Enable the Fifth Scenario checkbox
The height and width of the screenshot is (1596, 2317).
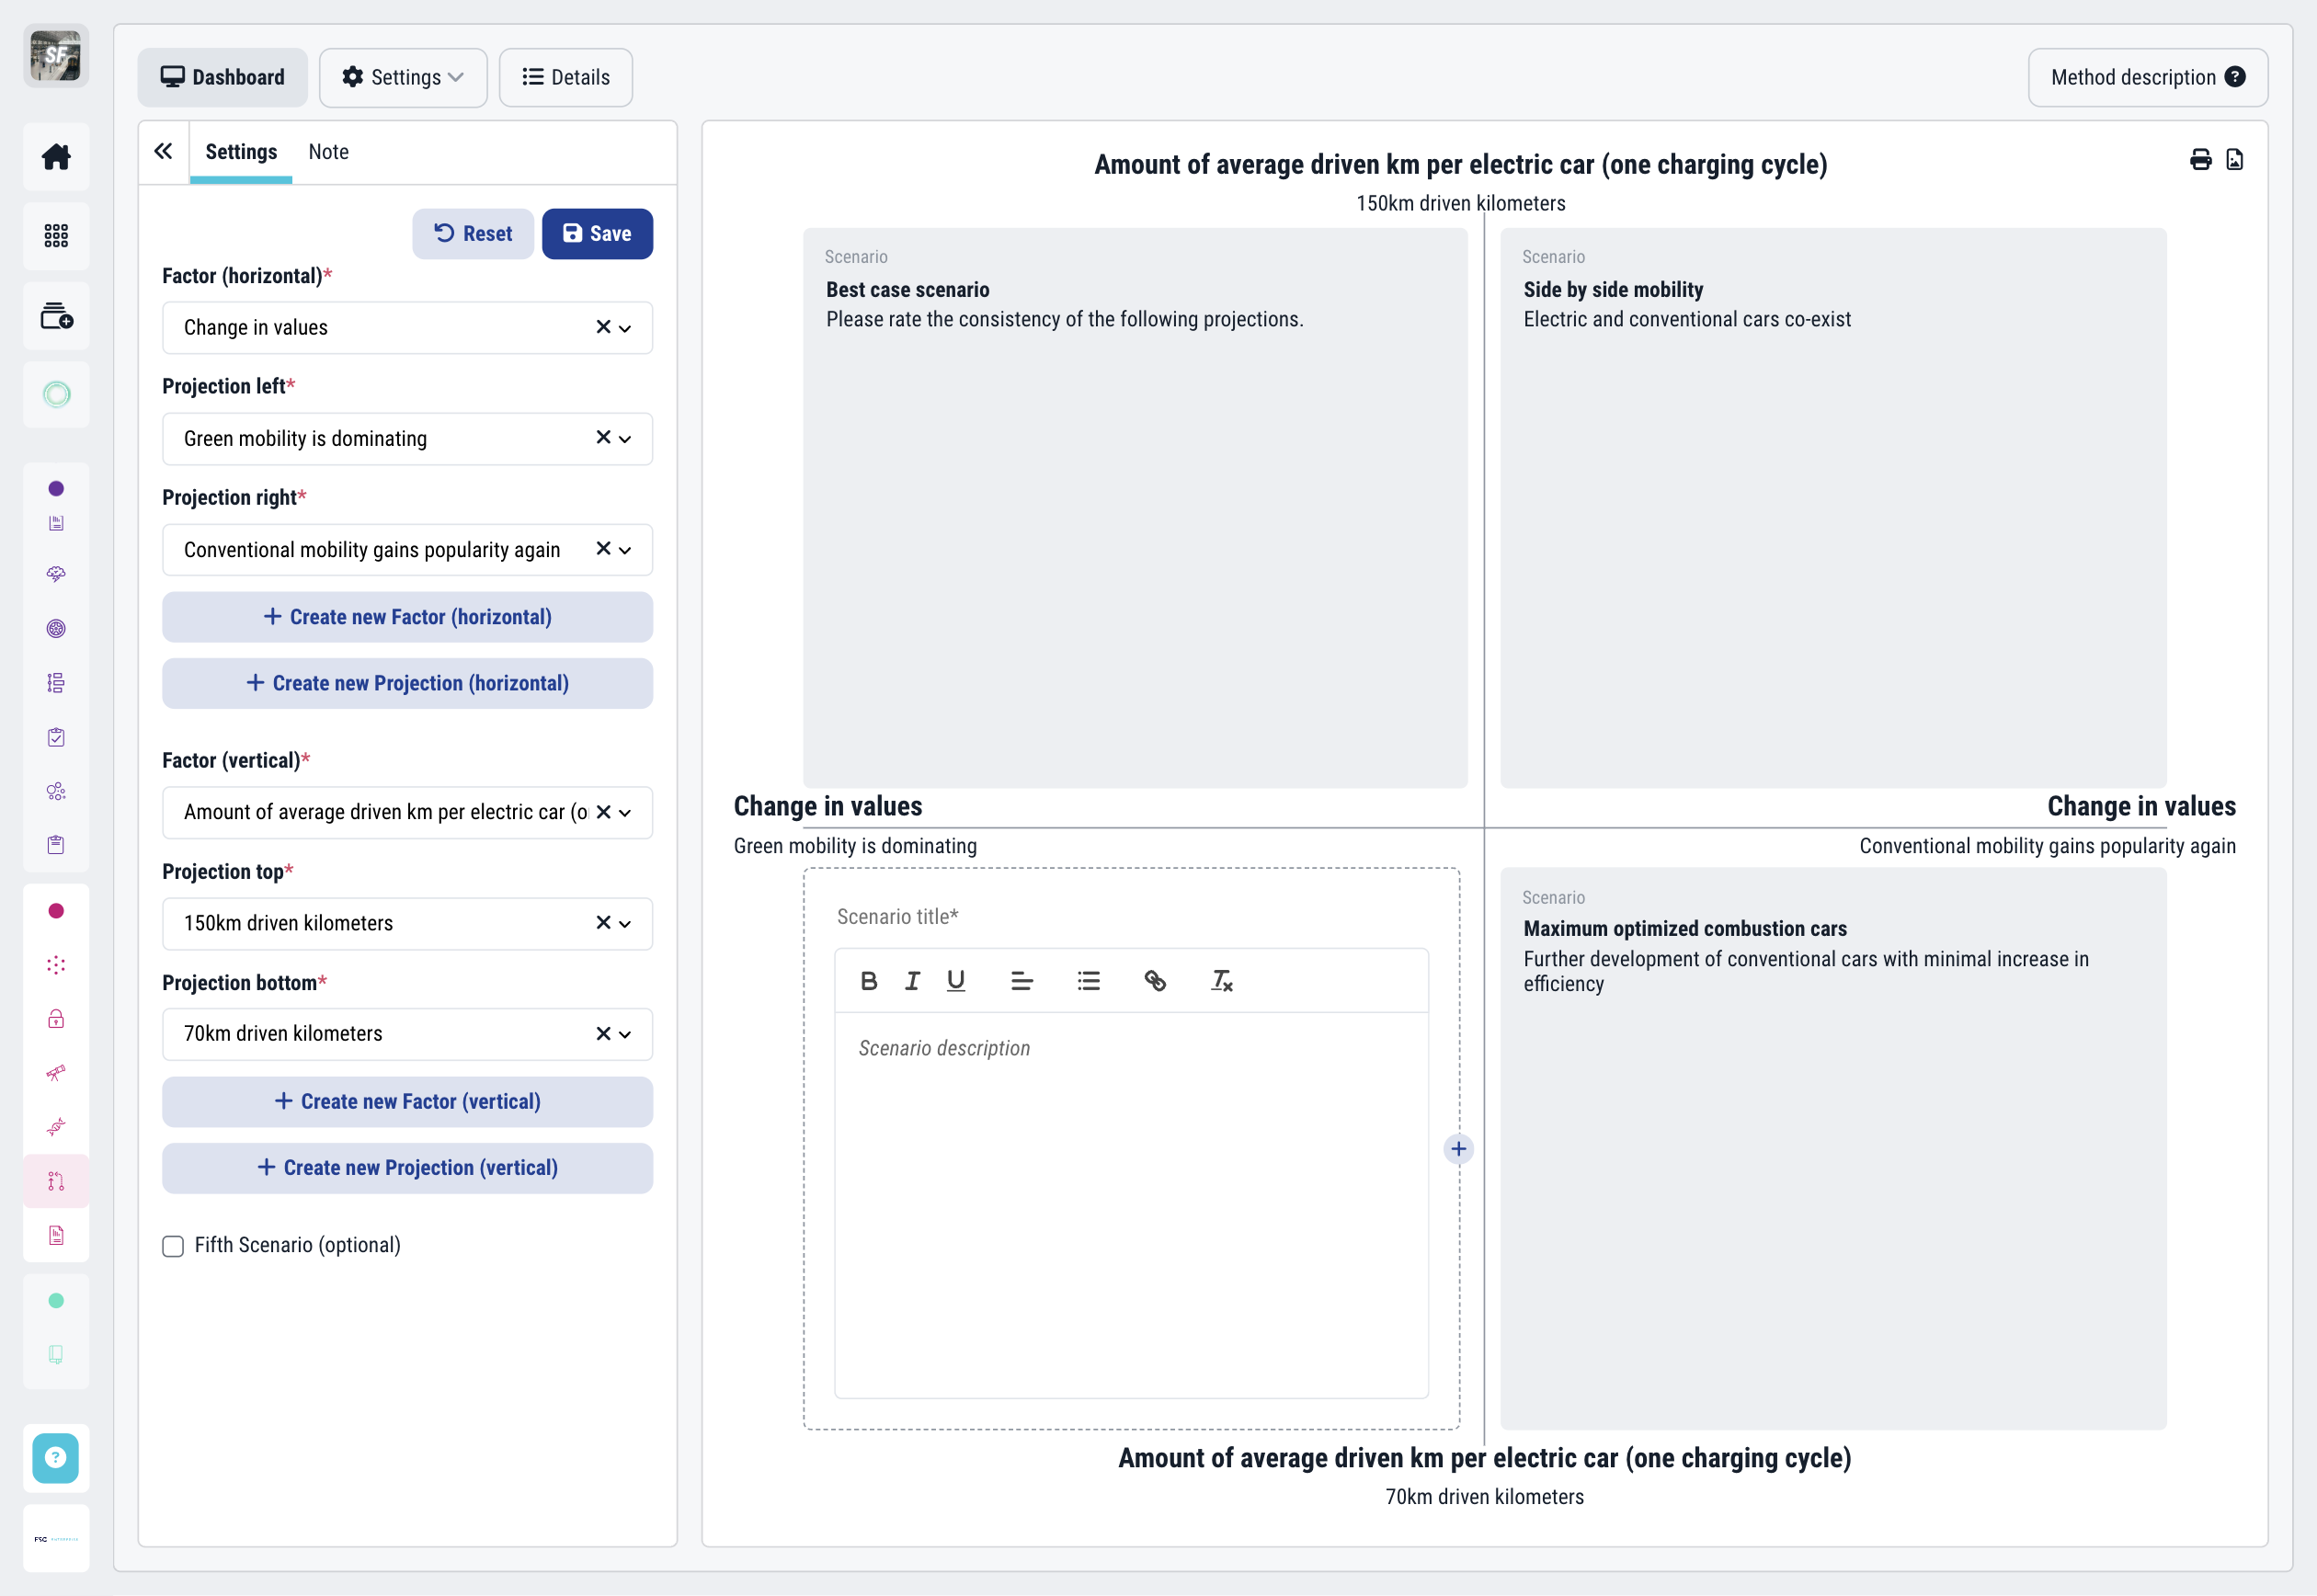pyautogui.click(x=173, y=1246)
